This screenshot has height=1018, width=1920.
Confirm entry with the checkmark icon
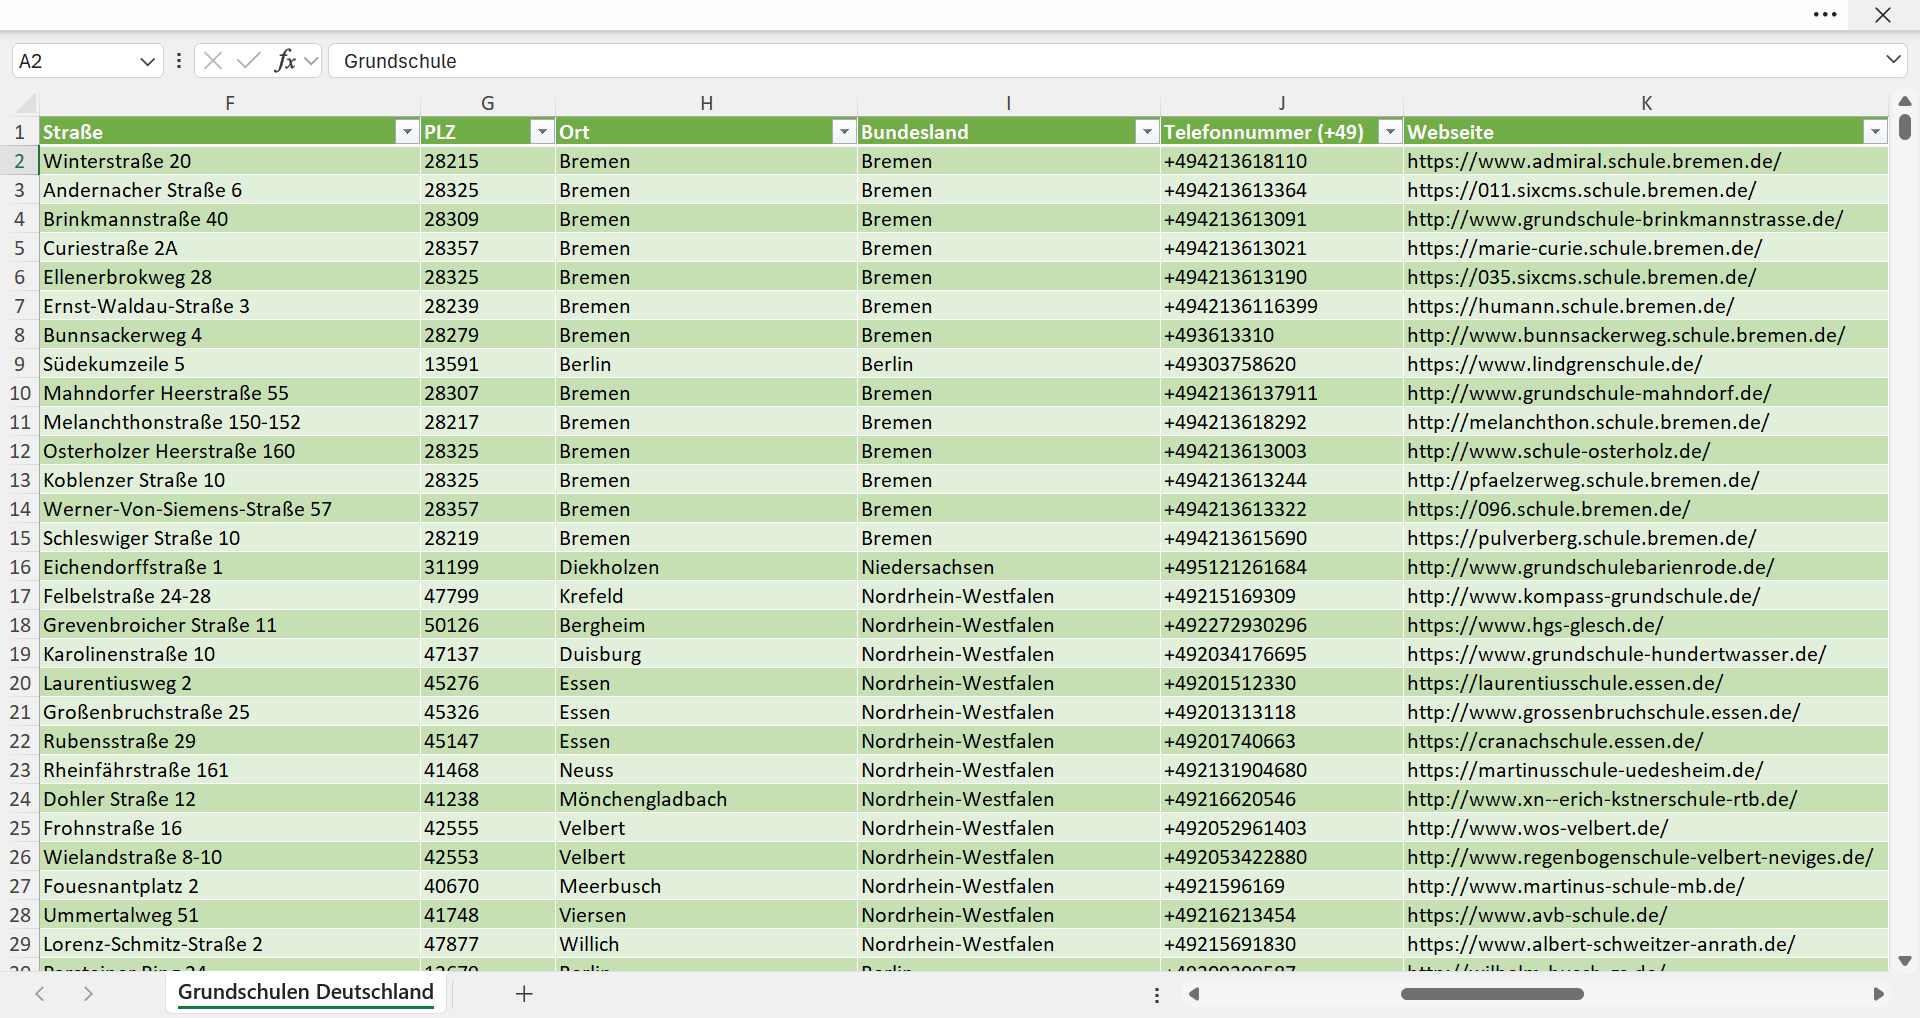click(x=248, y=61)
